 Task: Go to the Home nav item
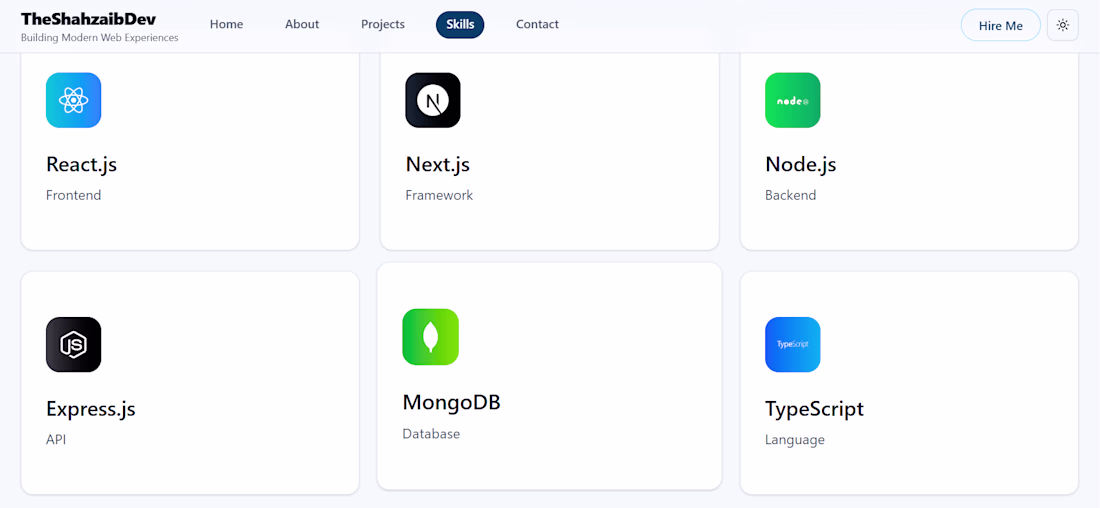pyautogui.click(x=227, y=25)
